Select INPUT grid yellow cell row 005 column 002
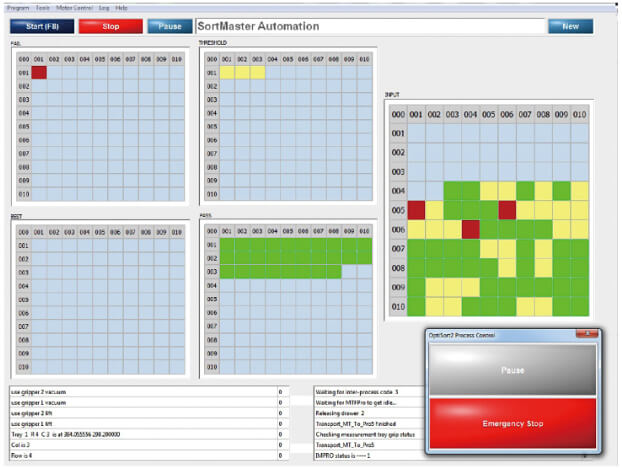622x469 pixels. pos(434,210)
